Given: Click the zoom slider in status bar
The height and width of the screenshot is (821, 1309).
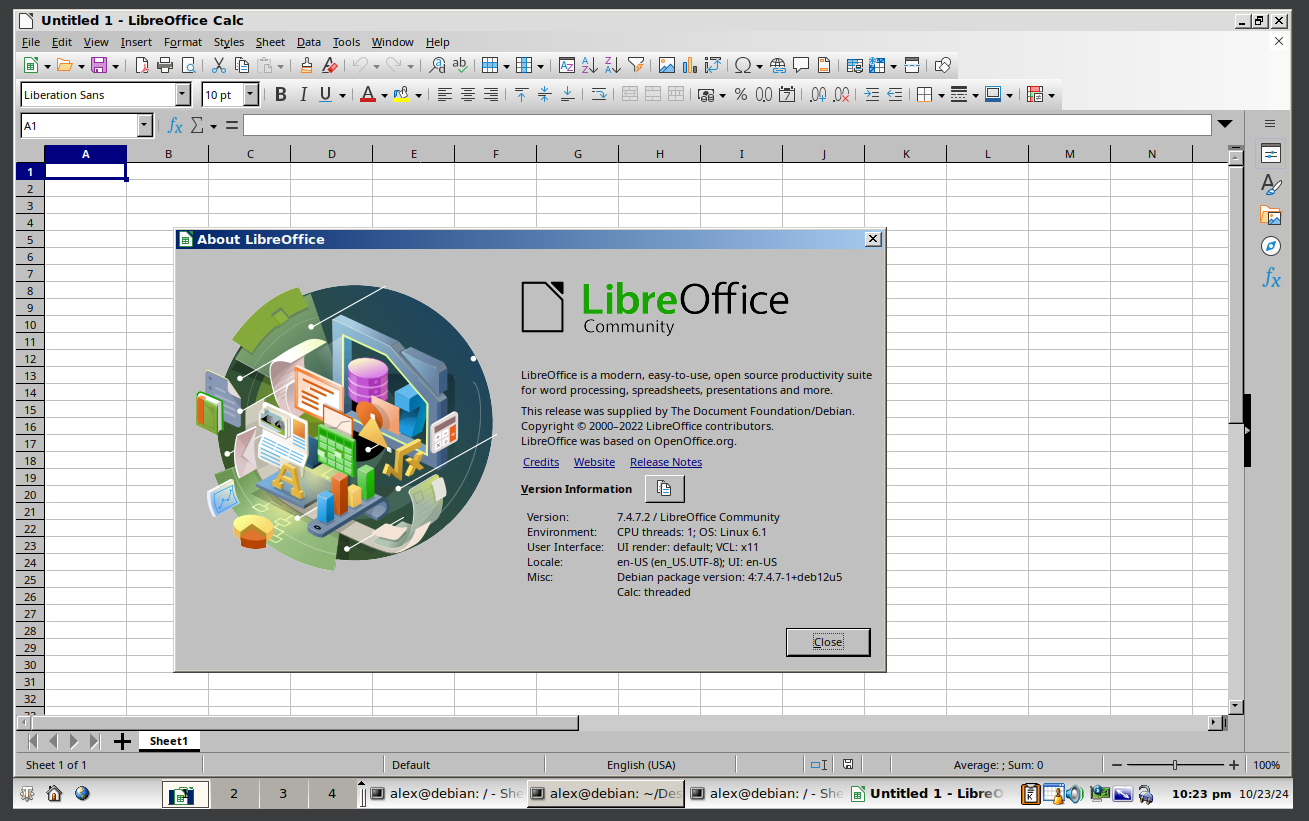Looking at the screenshot, I should click(1174, 765).
